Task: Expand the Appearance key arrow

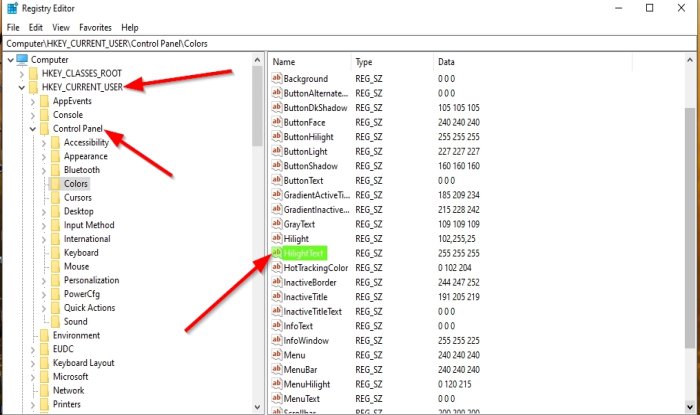Action: click(x=44, y=157)
